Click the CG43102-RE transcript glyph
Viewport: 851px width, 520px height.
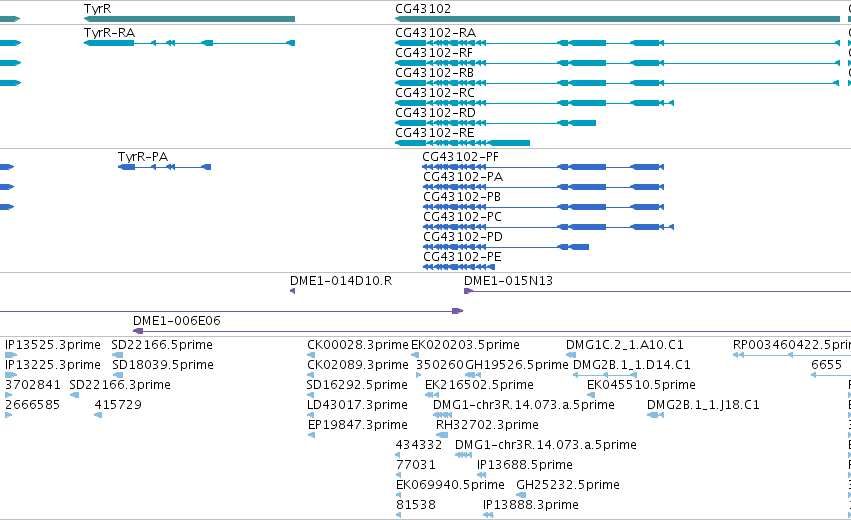[462, 143]
